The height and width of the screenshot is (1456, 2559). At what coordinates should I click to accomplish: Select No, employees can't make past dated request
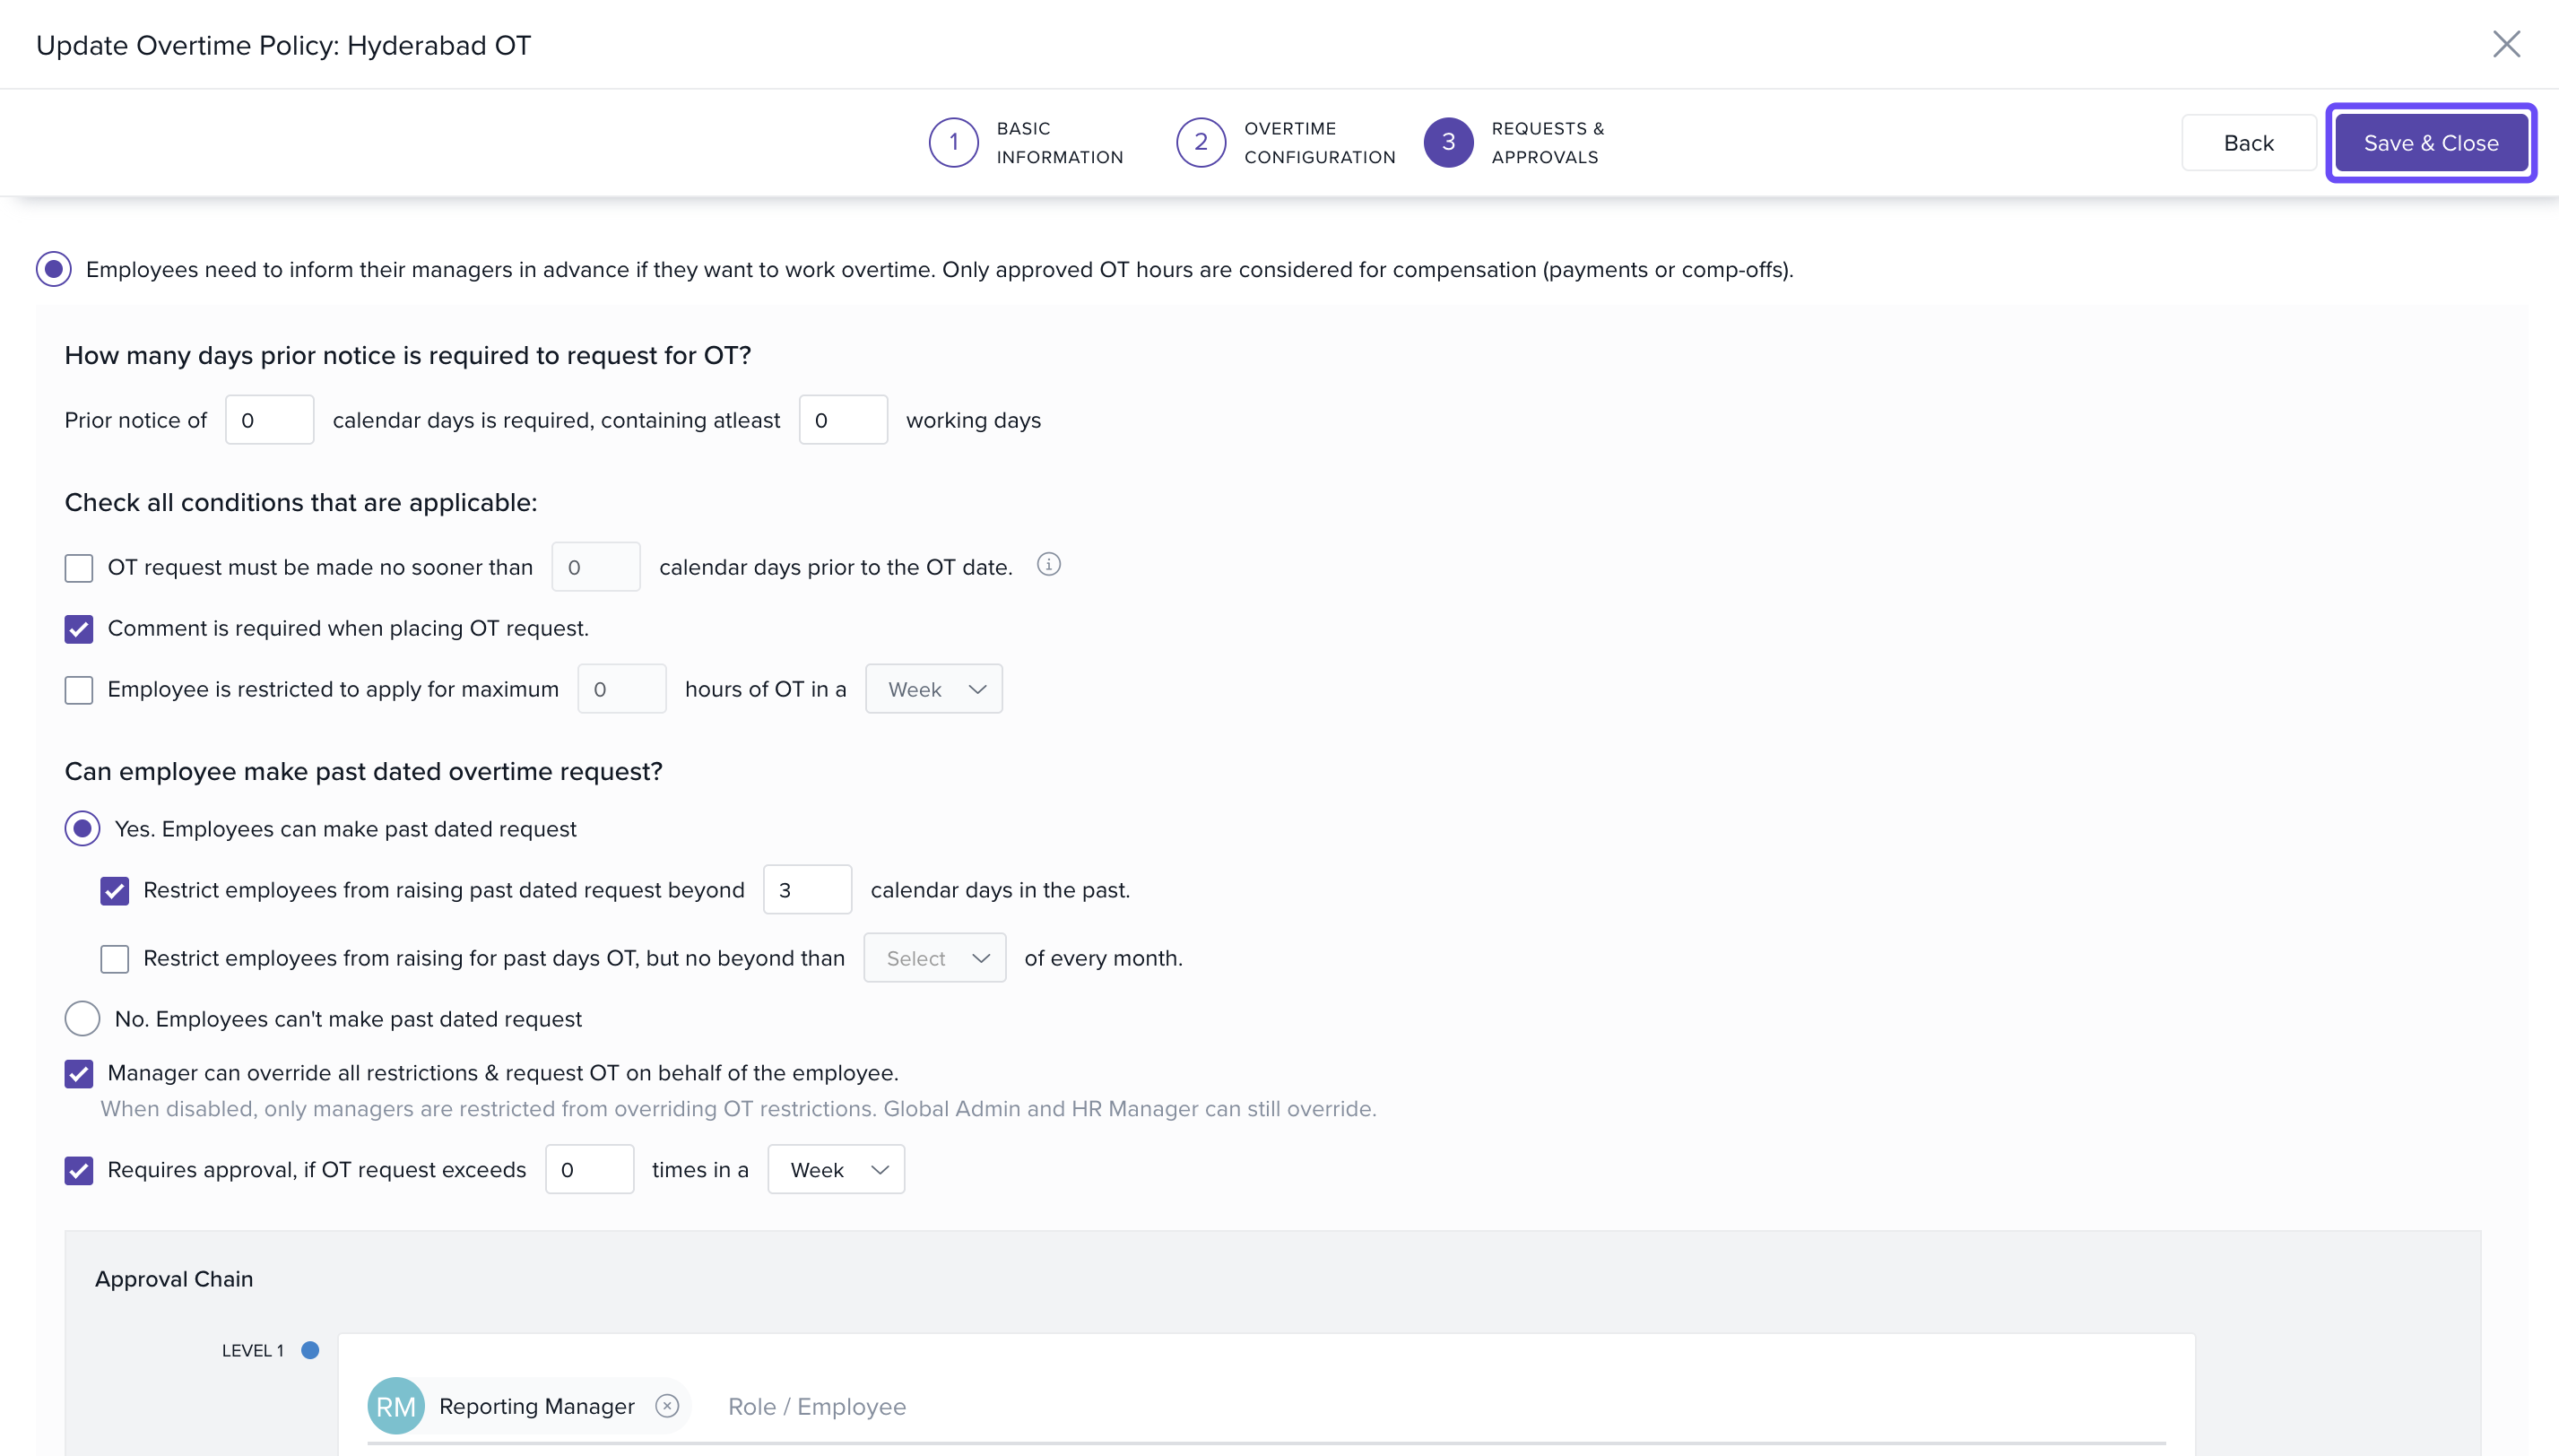coord(82,1019)
